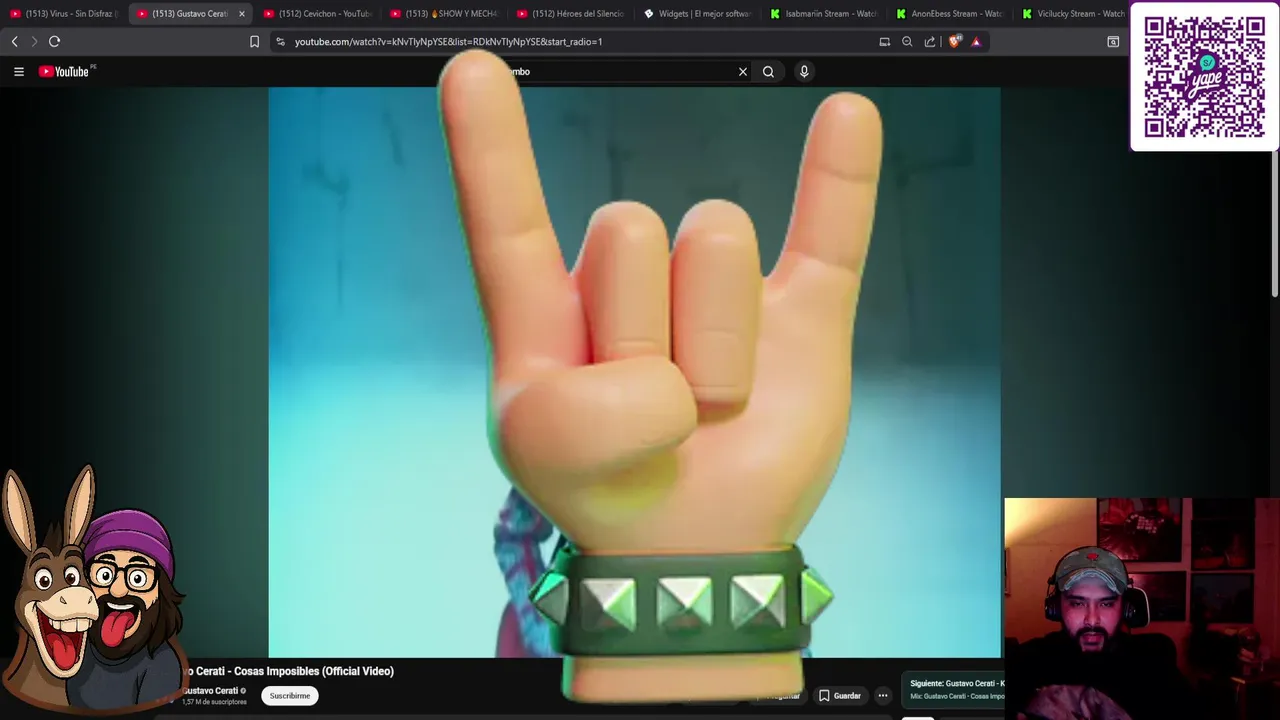The height and width of the screenshot is (720, 1280).
Task: Open the YouTube hamburger guide menu
Action: 19,71
